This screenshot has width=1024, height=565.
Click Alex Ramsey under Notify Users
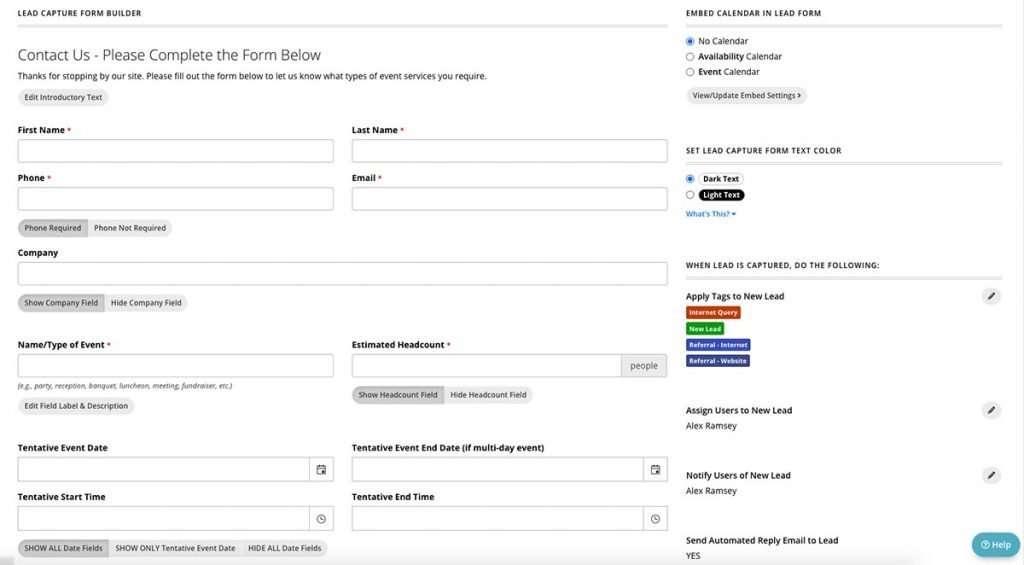pos(711,491)
